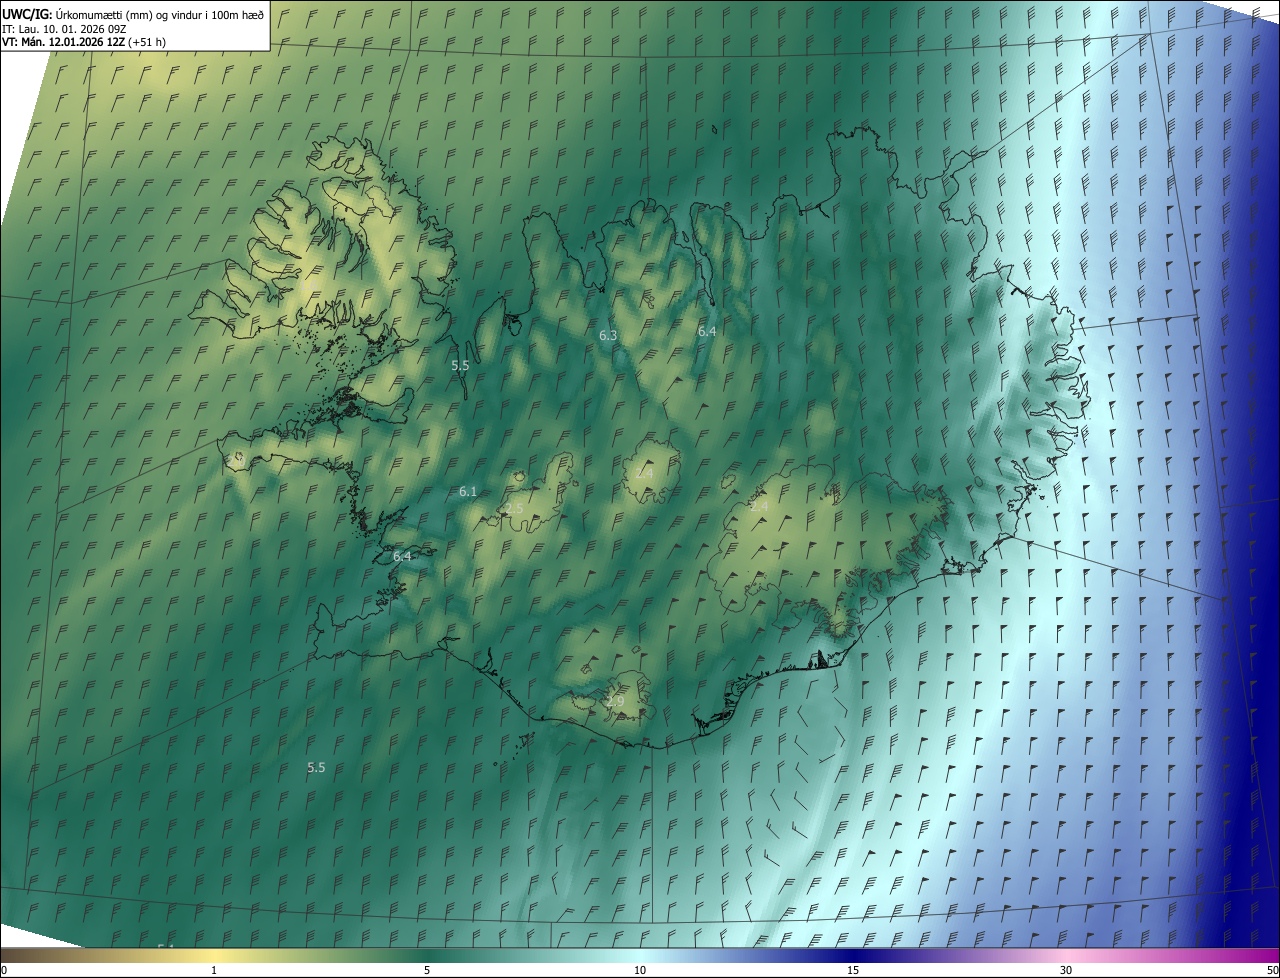1280x978 pixels.
Task: Click the "15" tick on the color scale
Action: pos(853,970)
